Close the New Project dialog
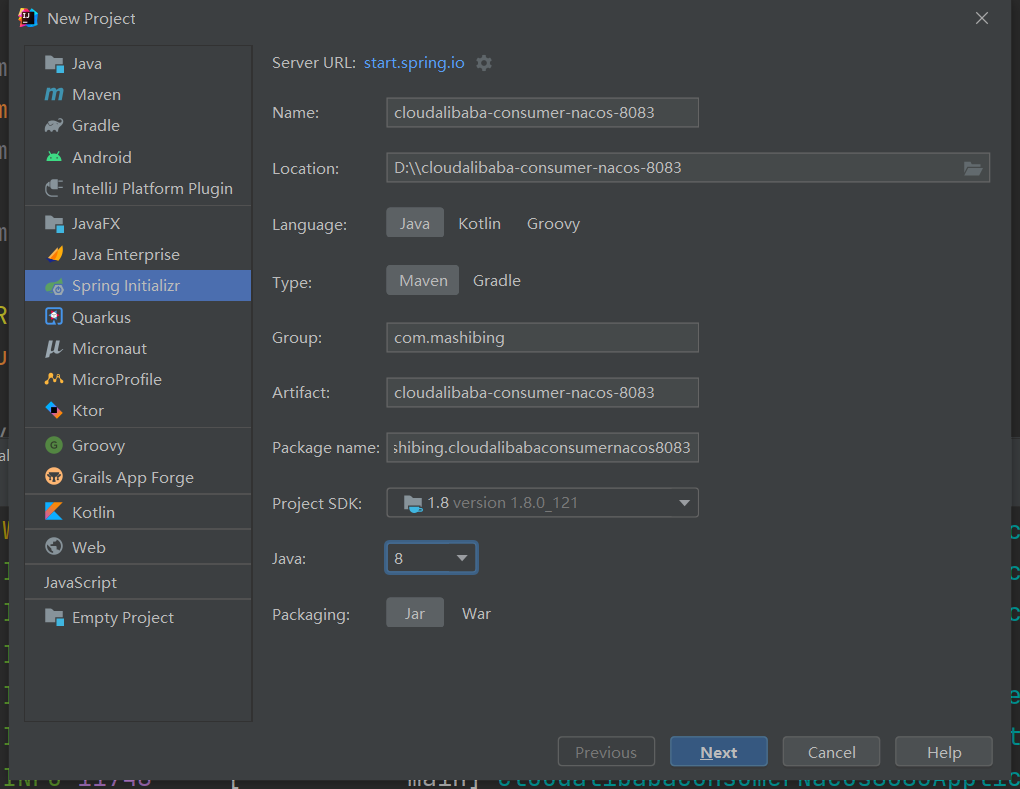This screenshot has width=1020, height=789. [x=982, y=18]
